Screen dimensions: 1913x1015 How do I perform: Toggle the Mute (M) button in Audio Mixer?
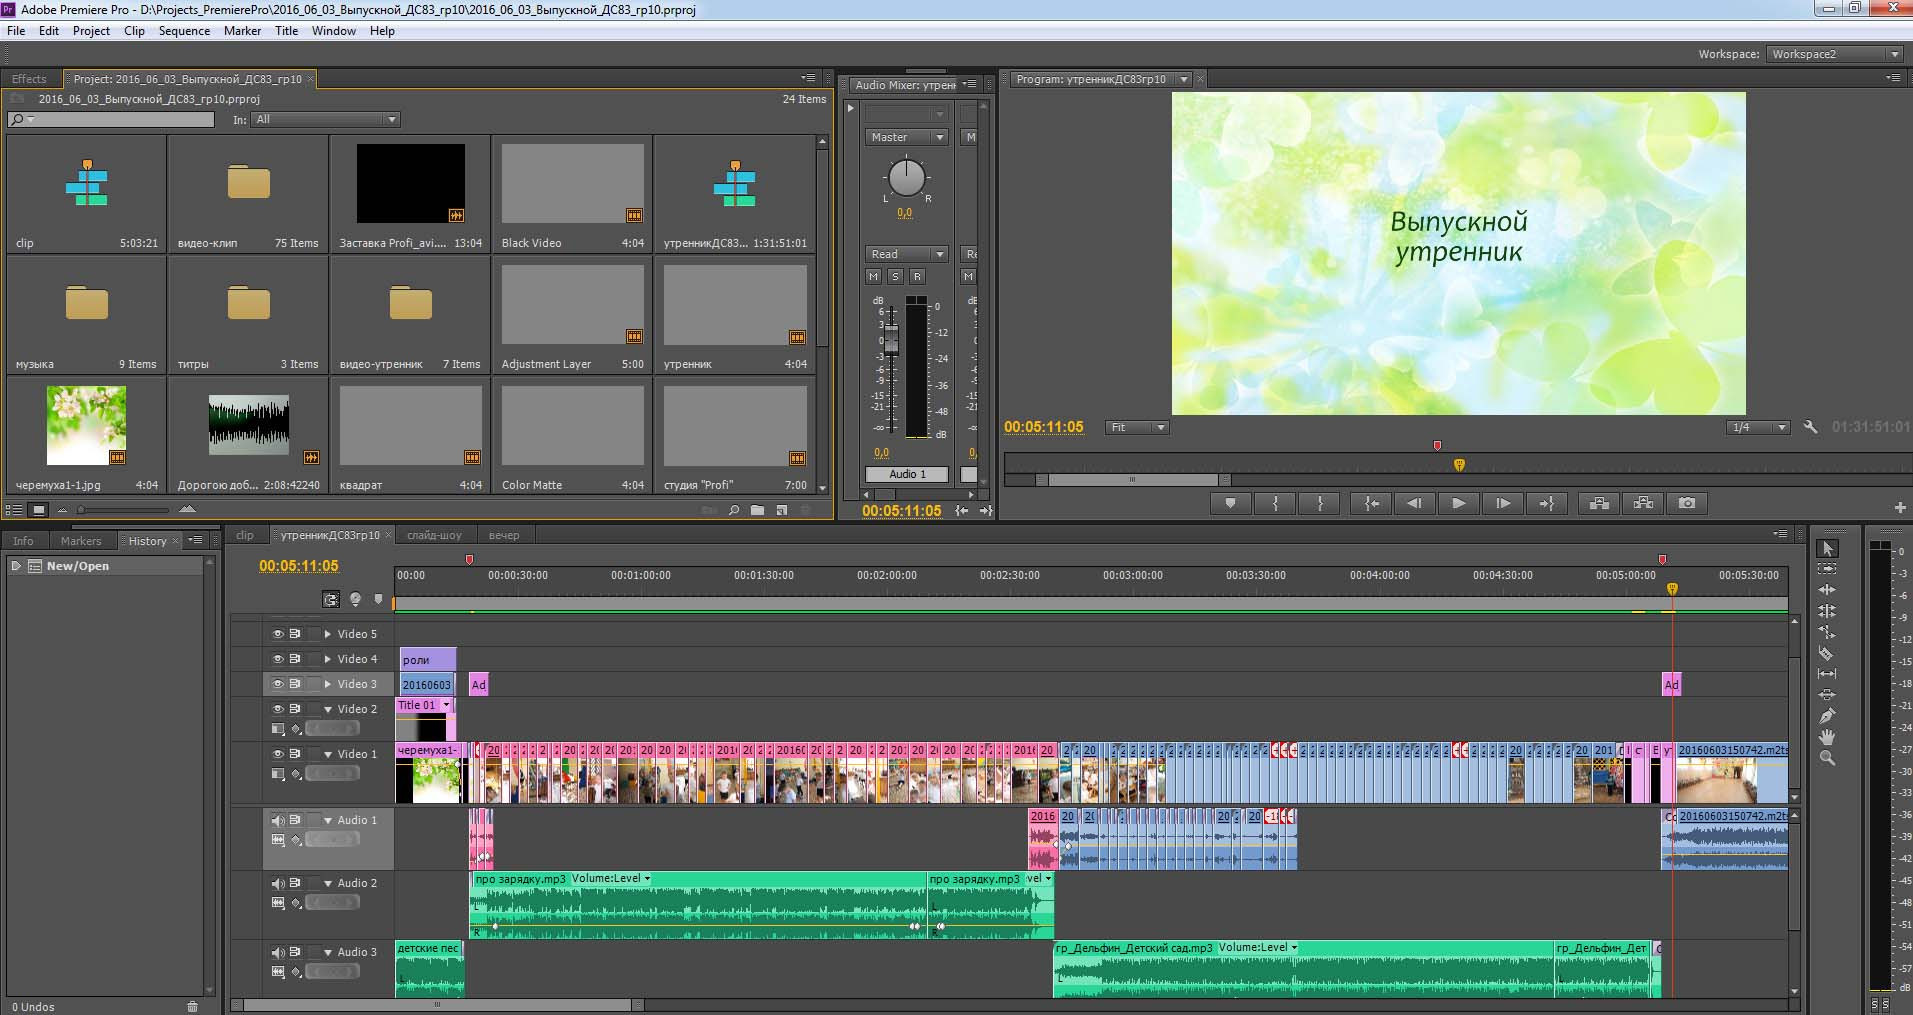point(873,276)
